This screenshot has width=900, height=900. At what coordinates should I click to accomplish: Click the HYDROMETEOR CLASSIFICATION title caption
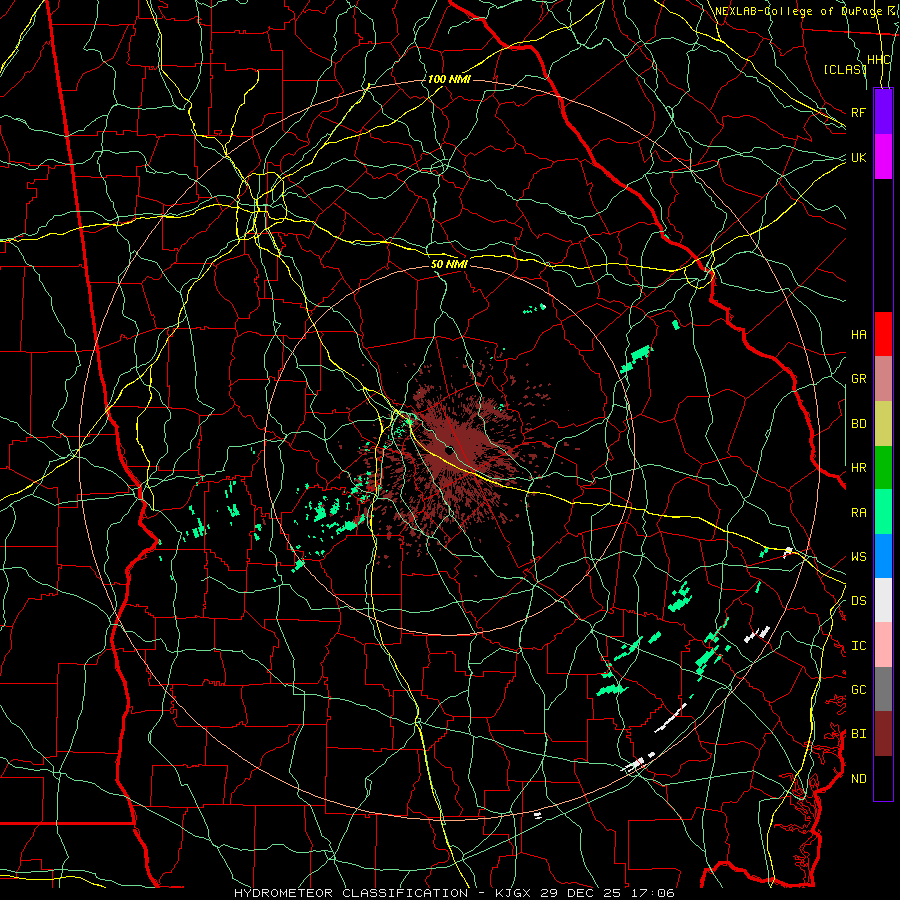[x=351, y=893]
